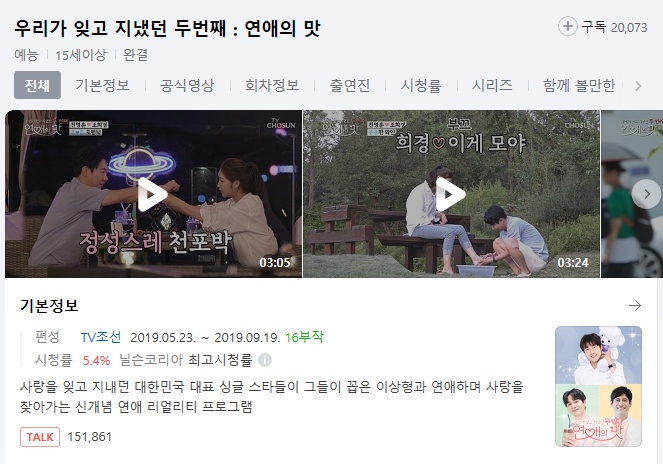Open the program poster thumbnail
663x464 pixels.
tap(598, 386)
